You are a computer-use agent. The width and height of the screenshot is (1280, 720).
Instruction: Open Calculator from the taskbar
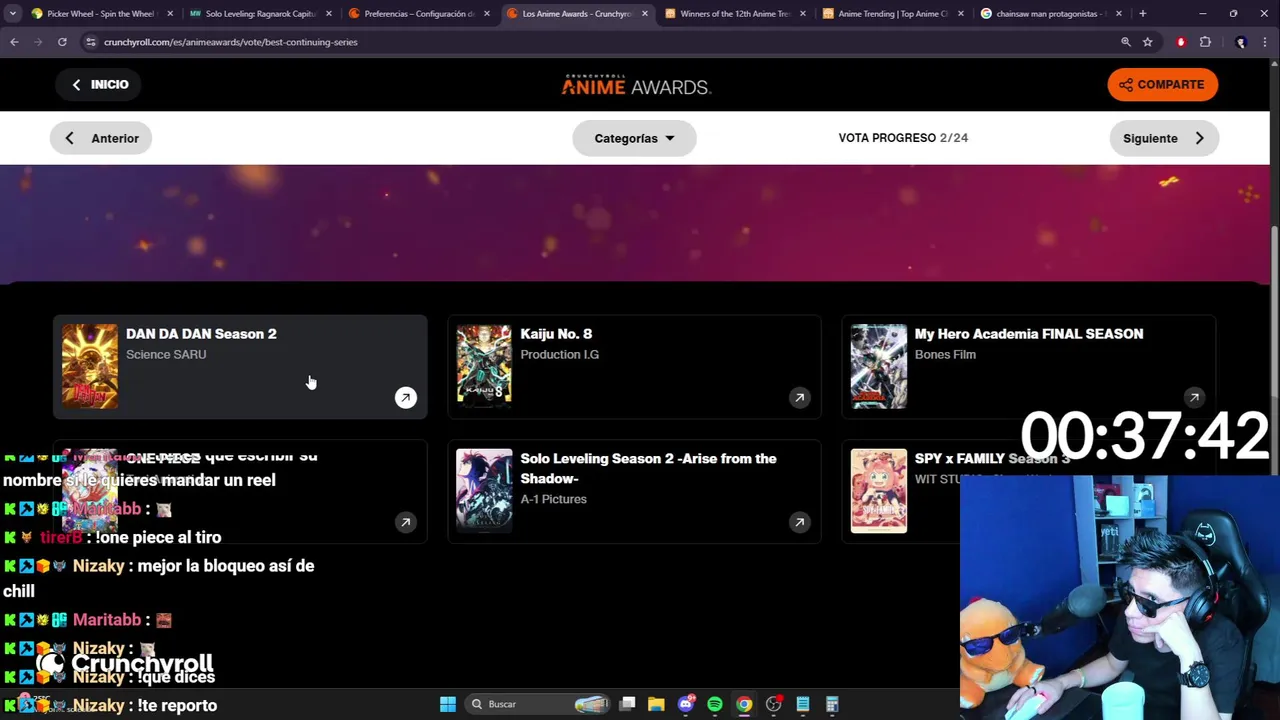832,704
